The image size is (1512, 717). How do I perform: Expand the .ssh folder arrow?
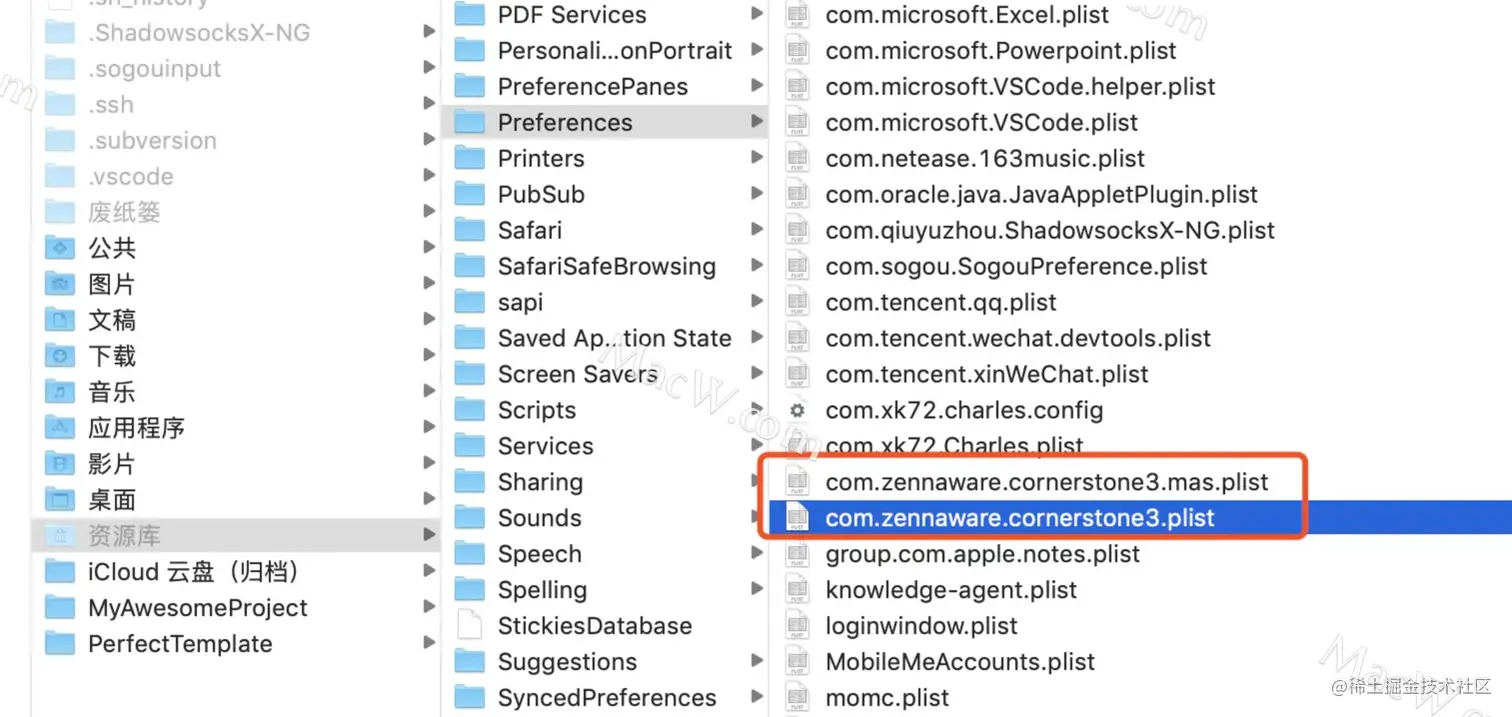tap(429, 104)
